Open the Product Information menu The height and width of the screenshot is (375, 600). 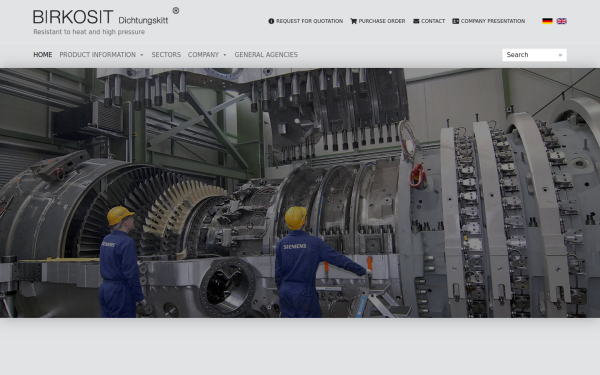98,55
